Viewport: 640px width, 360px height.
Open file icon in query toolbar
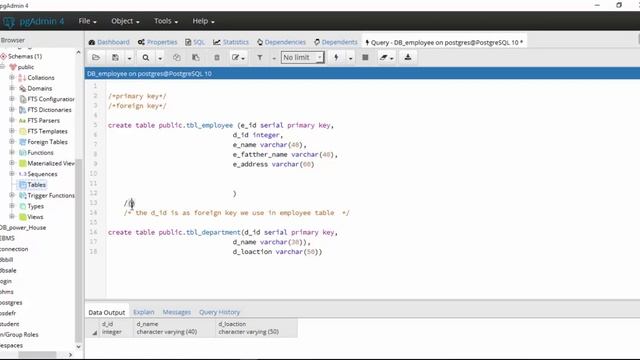click(96, 58)
